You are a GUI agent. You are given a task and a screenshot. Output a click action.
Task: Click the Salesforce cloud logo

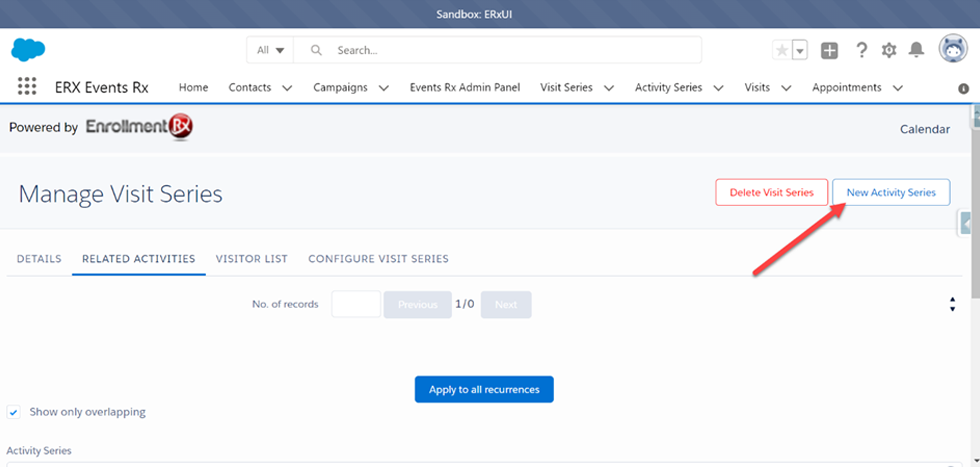[27, 50]
